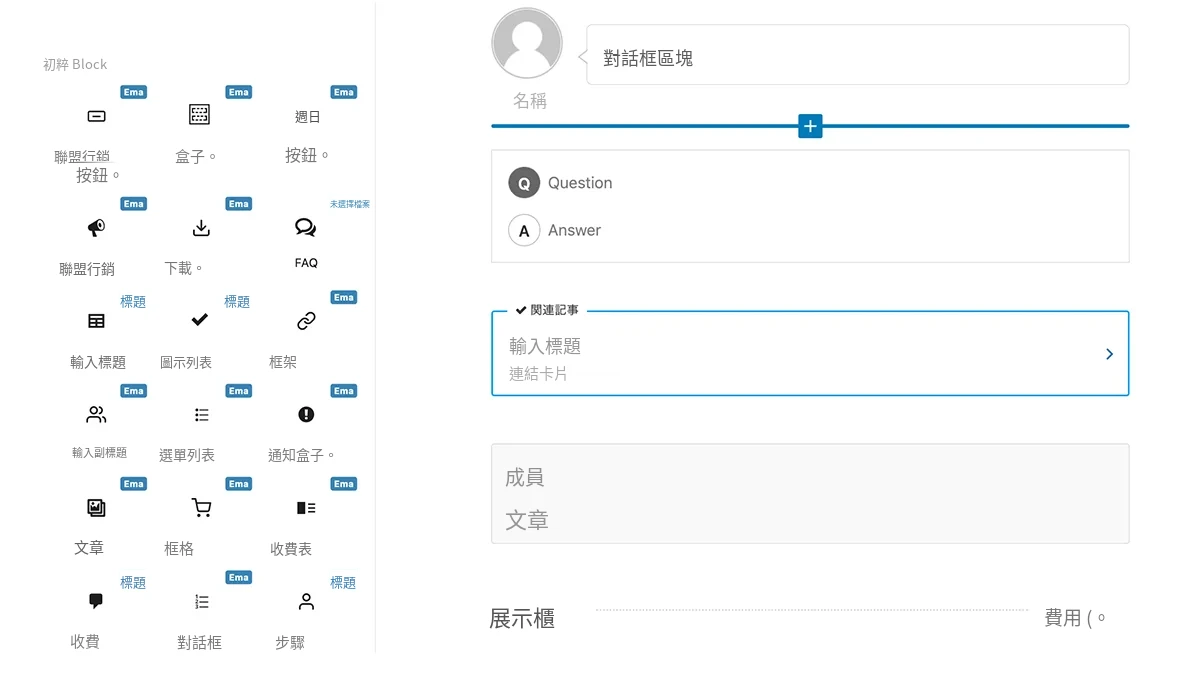Click the 費用 price text
Viewport: 1200px width, 675px height.
click(x=1064, y=618)
